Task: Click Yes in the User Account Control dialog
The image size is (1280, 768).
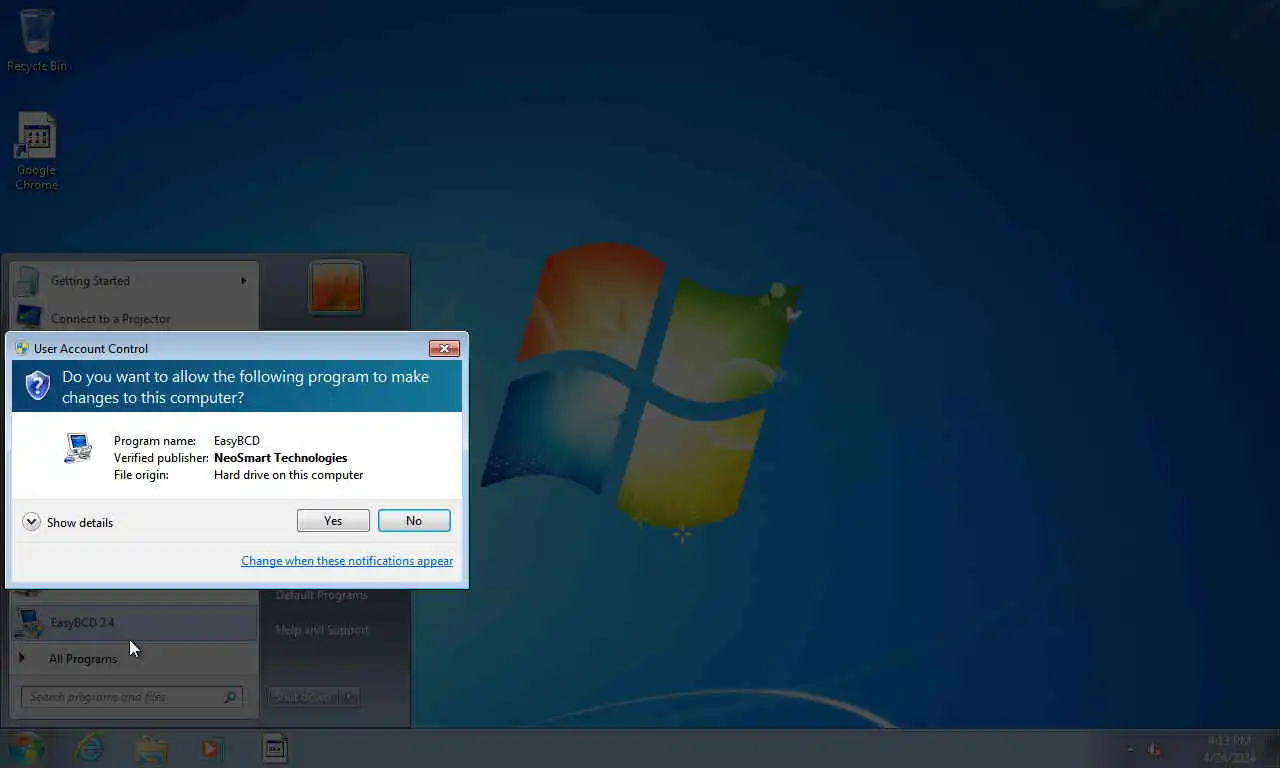Action: [333, 521]
